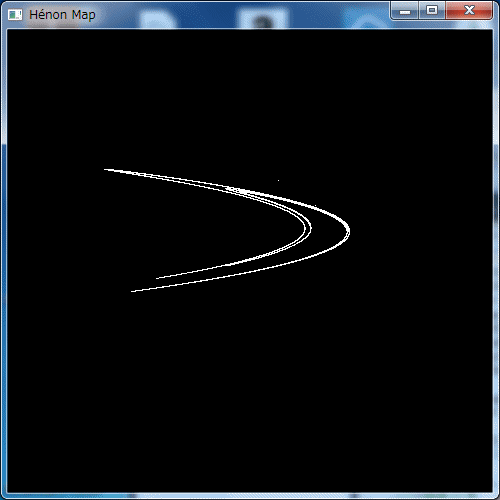The width and height of the screenshot is (500, 500).
Task: Maximize the Hénon Map window
Action: point(432,10)
